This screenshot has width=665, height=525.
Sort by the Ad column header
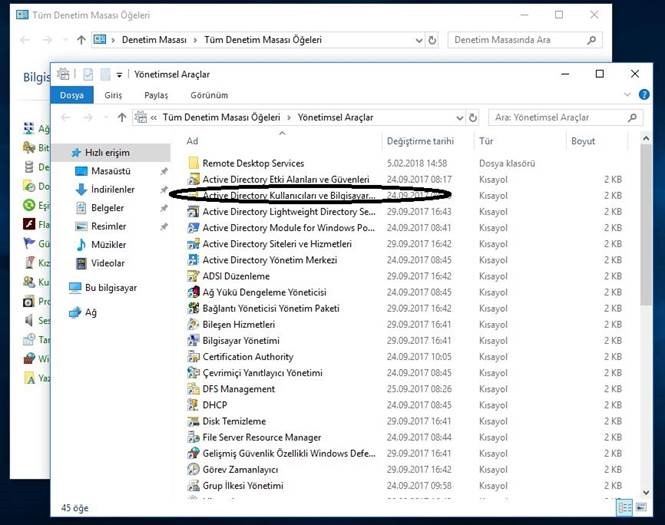click(282, 141)
